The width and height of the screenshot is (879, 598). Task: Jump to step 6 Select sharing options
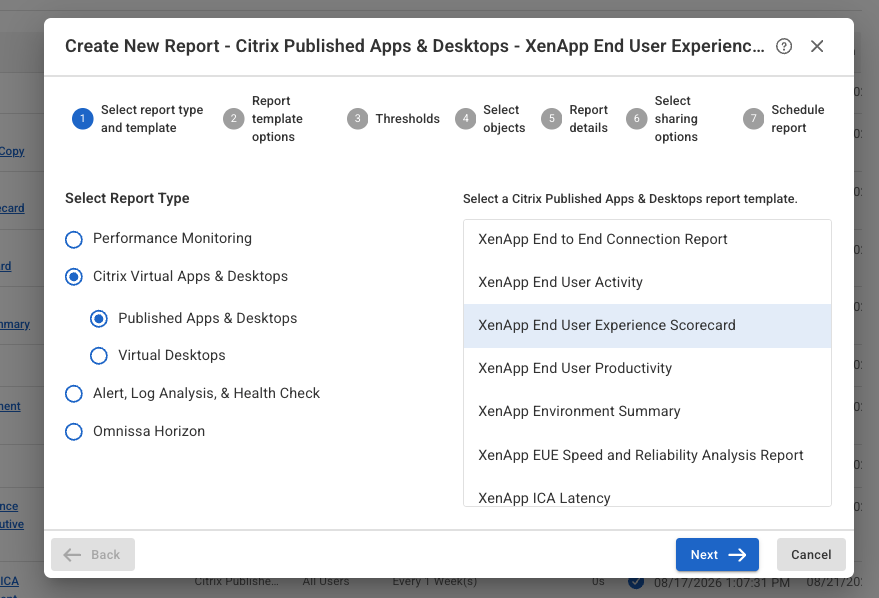point(662,119)
